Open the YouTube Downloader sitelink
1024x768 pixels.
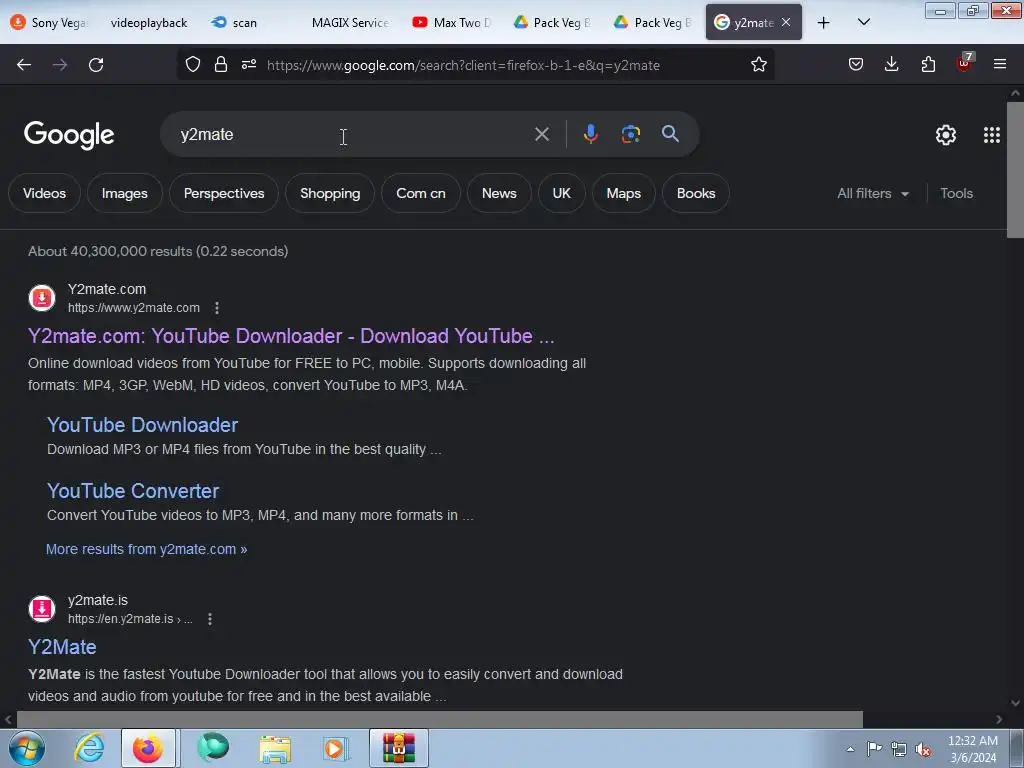coord(142,425)
